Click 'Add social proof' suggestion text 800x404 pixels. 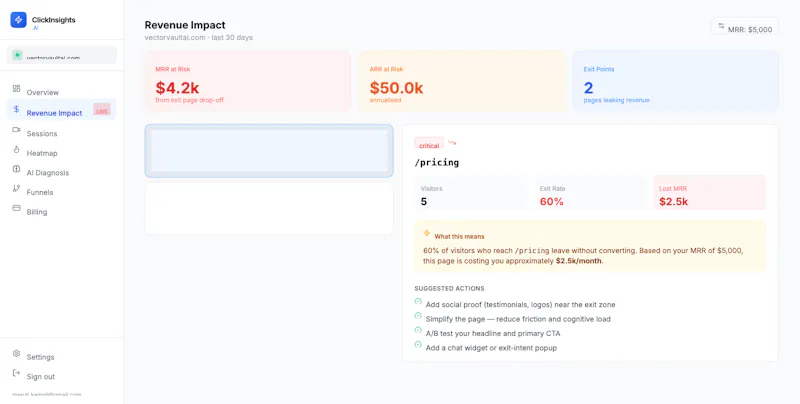pyautogui.click(x=520, y=305)
